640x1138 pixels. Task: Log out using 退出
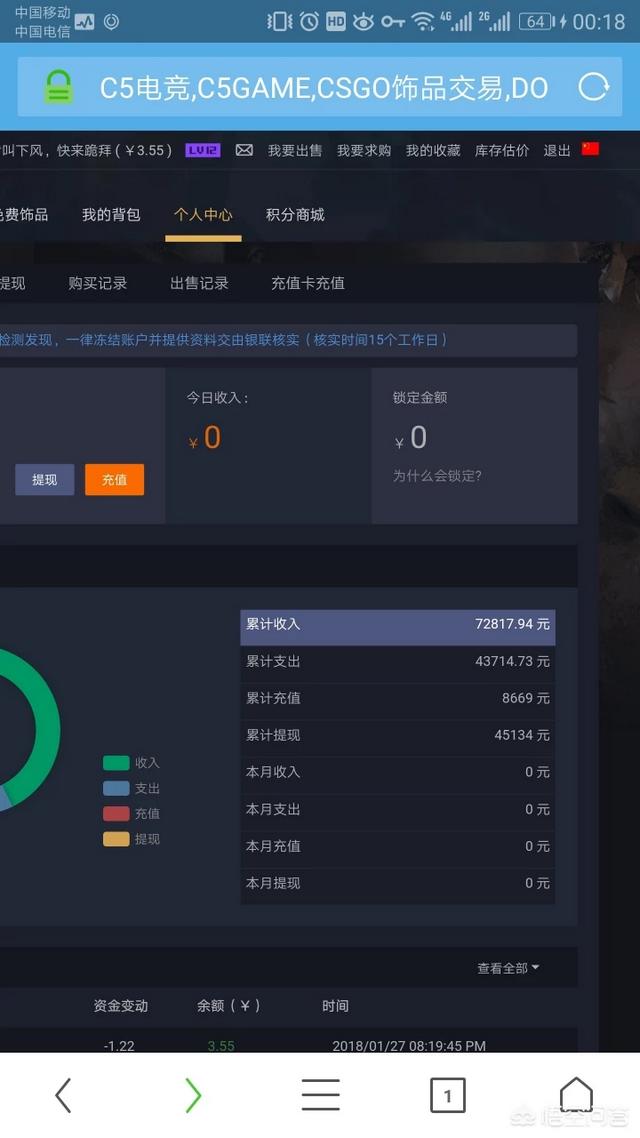point(557,150)
